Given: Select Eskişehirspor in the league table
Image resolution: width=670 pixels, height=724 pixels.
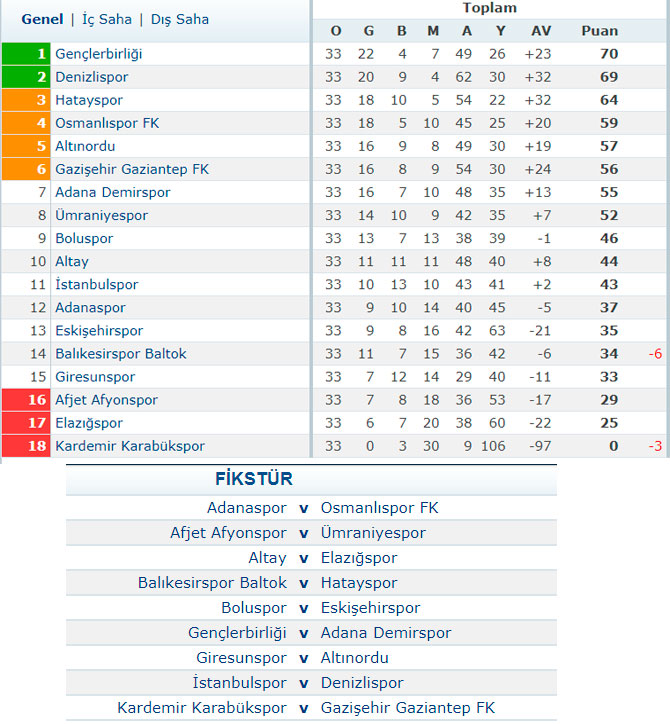Looking at the screenshot, I should [99, 331].
